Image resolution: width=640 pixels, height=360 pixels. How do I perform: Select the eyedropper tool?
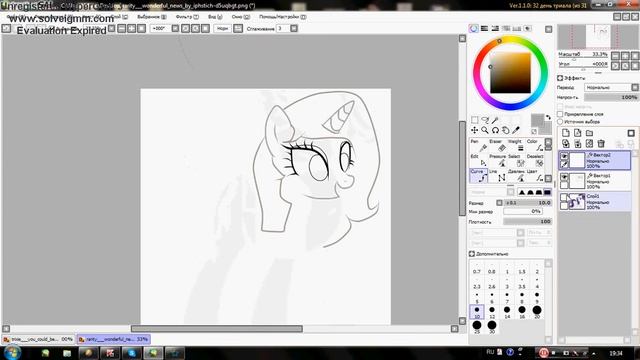click(x=516, y=130)
